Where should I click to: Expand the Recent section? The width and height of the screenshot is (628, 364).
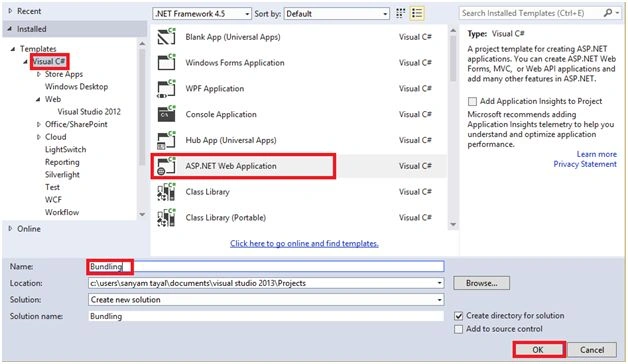[x=10, y=11]
